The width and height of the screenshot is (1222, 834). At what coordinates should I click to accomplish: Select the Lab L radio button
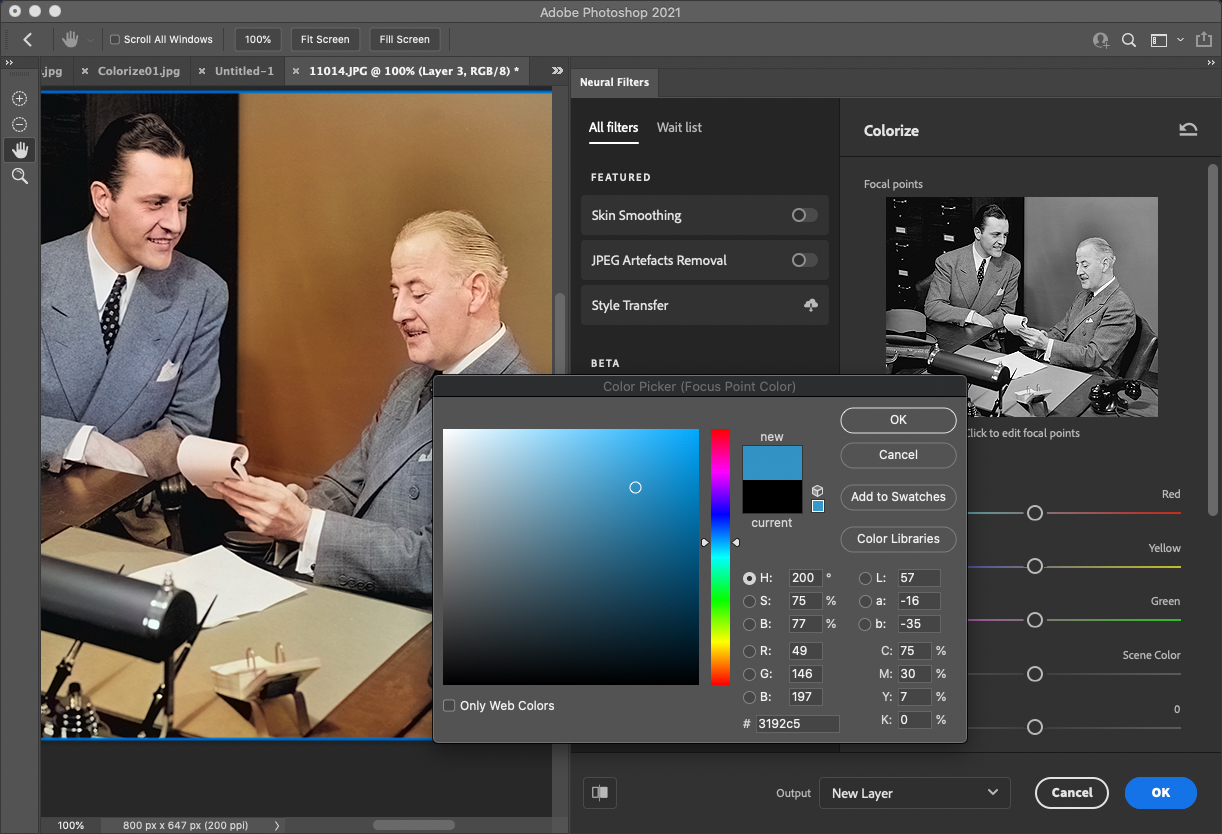[865, 578]
